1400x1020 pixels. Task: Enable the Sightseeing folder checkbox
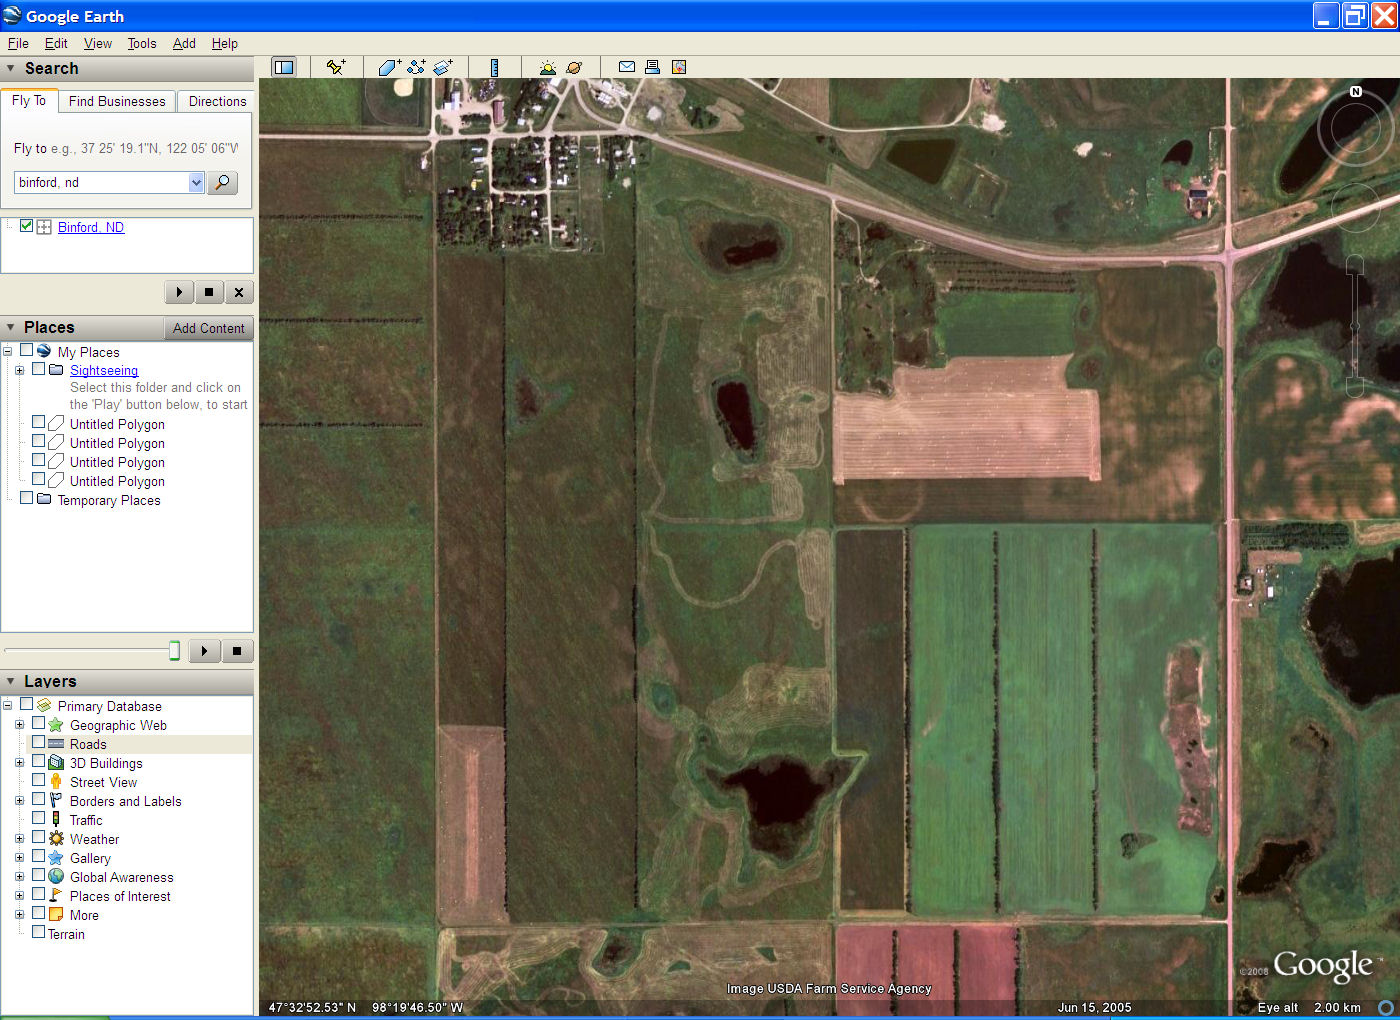pyautogui.click(x=38, y=369)
